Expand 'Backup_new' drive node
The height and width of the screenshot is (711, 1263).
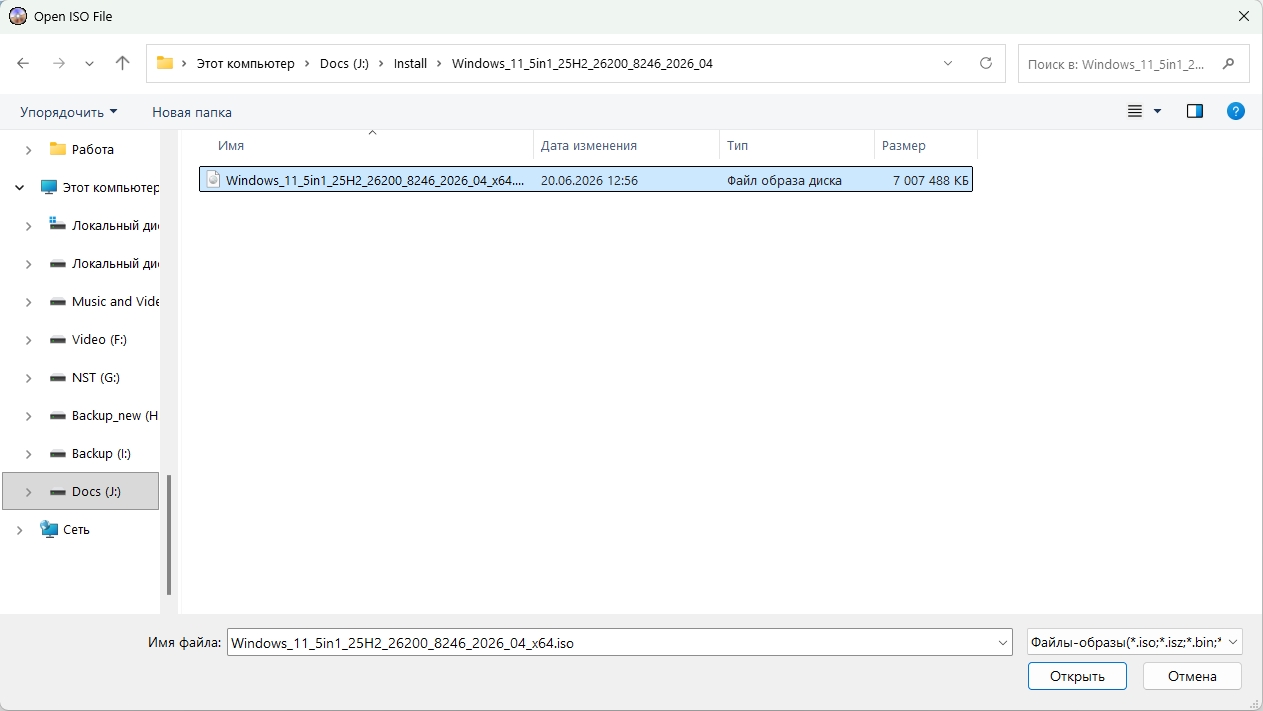[x=28, y=415]
